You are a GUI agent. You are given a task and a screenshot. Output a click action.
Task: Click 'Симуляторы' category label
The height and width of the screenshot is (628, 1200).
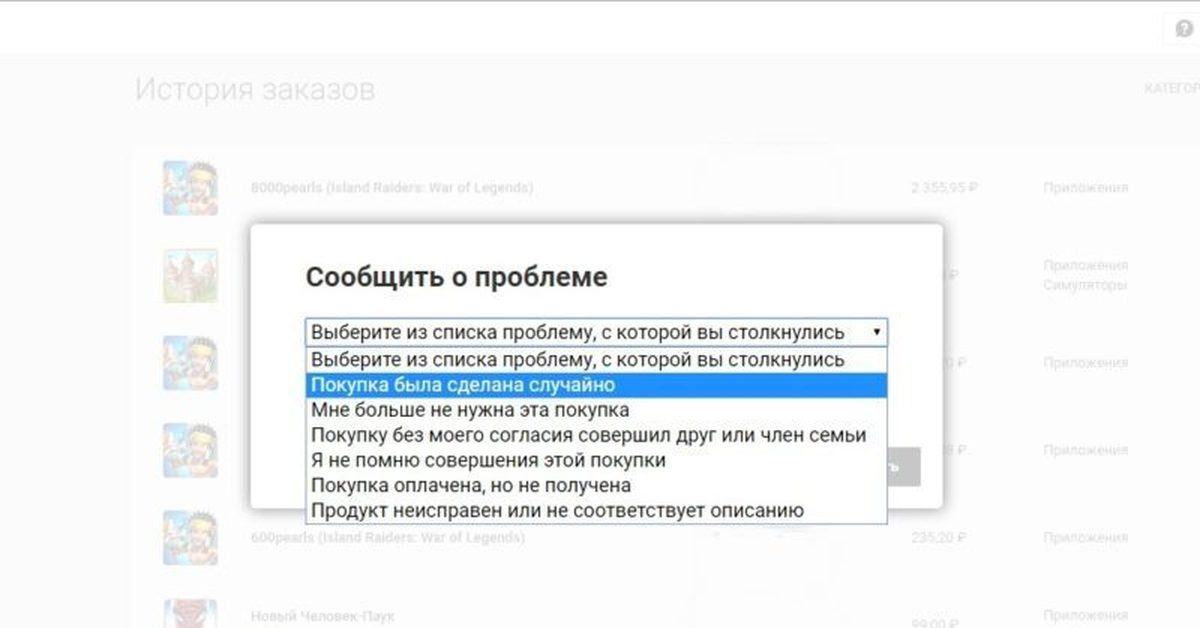point(1085,285)
